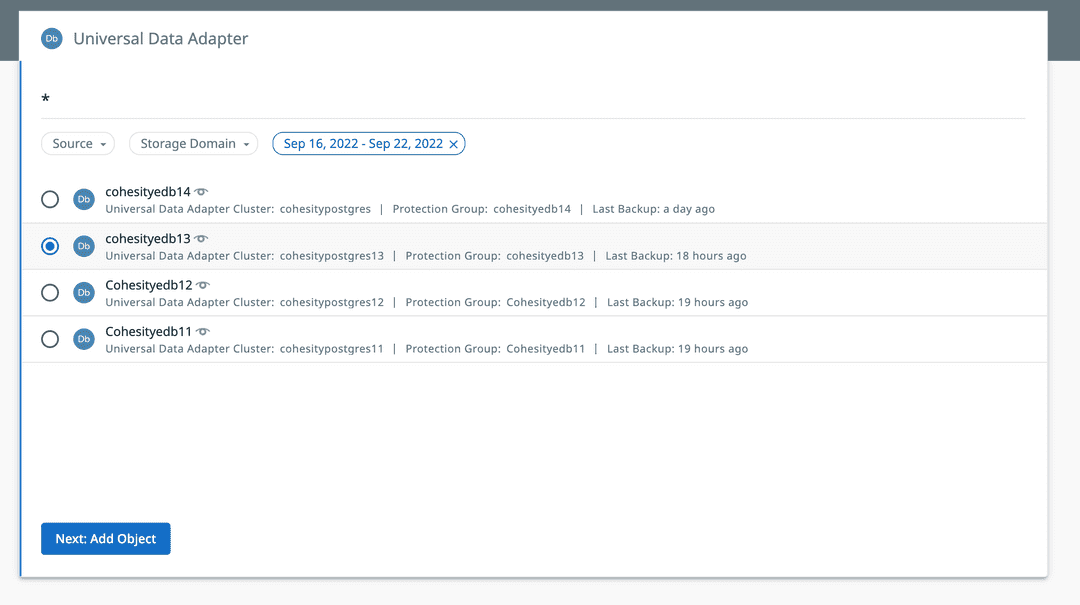Remove the date range filter with X

click(x=454, y=144)
